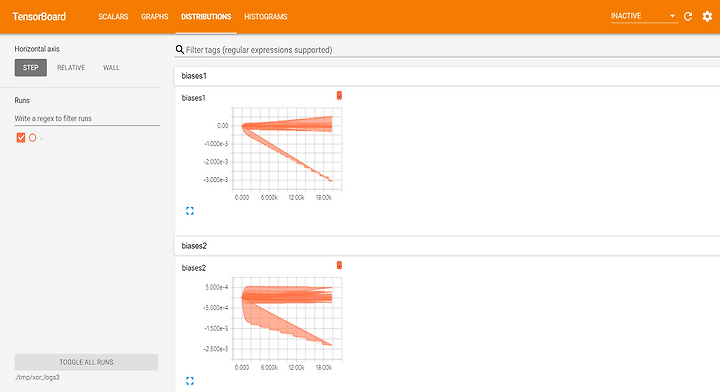Image resolution: width=720 pixels, height=392 pixels.
Task: Switch to the SCALARS tab
Action: [x=113, y=17]
